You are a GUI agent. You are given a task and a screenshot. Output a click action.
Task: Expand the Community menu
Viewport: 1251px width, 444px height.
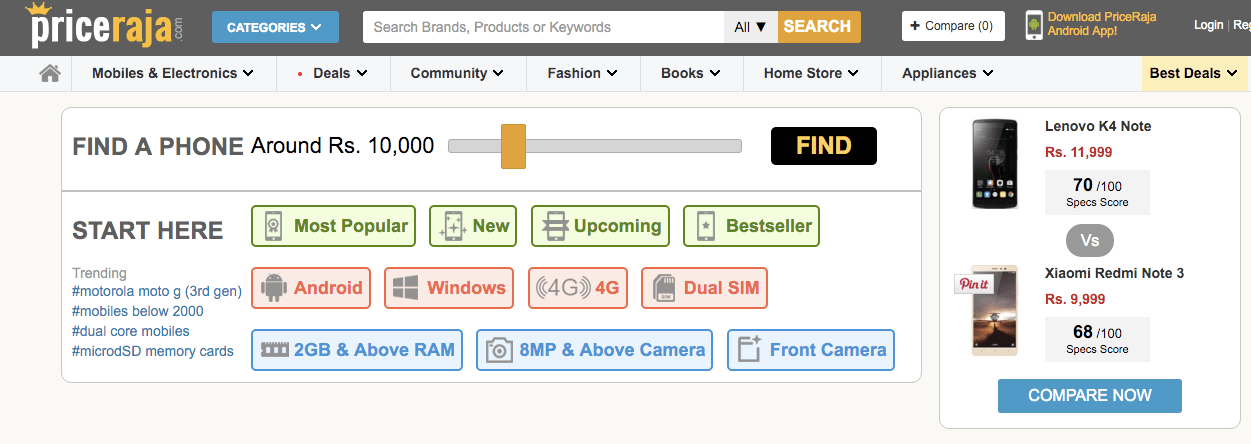[458, 73]
